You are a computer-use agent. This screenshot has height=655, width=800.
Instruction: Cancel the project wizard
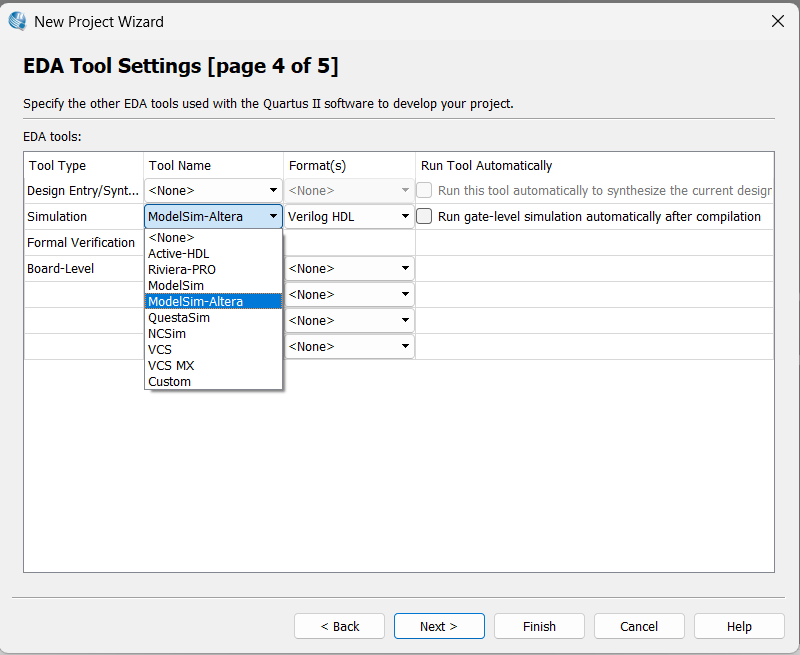(x=639, y=626)
